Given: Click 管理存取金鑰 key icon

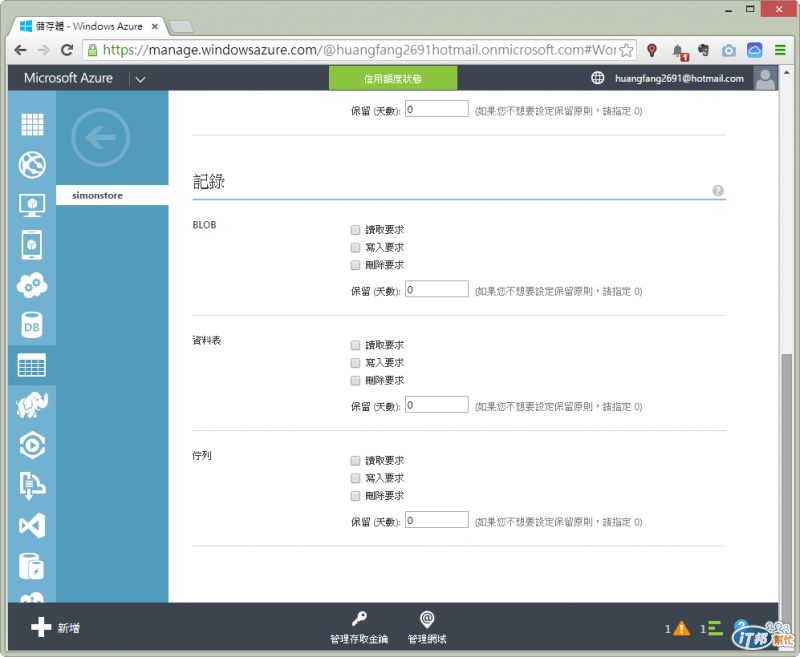Looking at the screenshot, I should 359,619.
